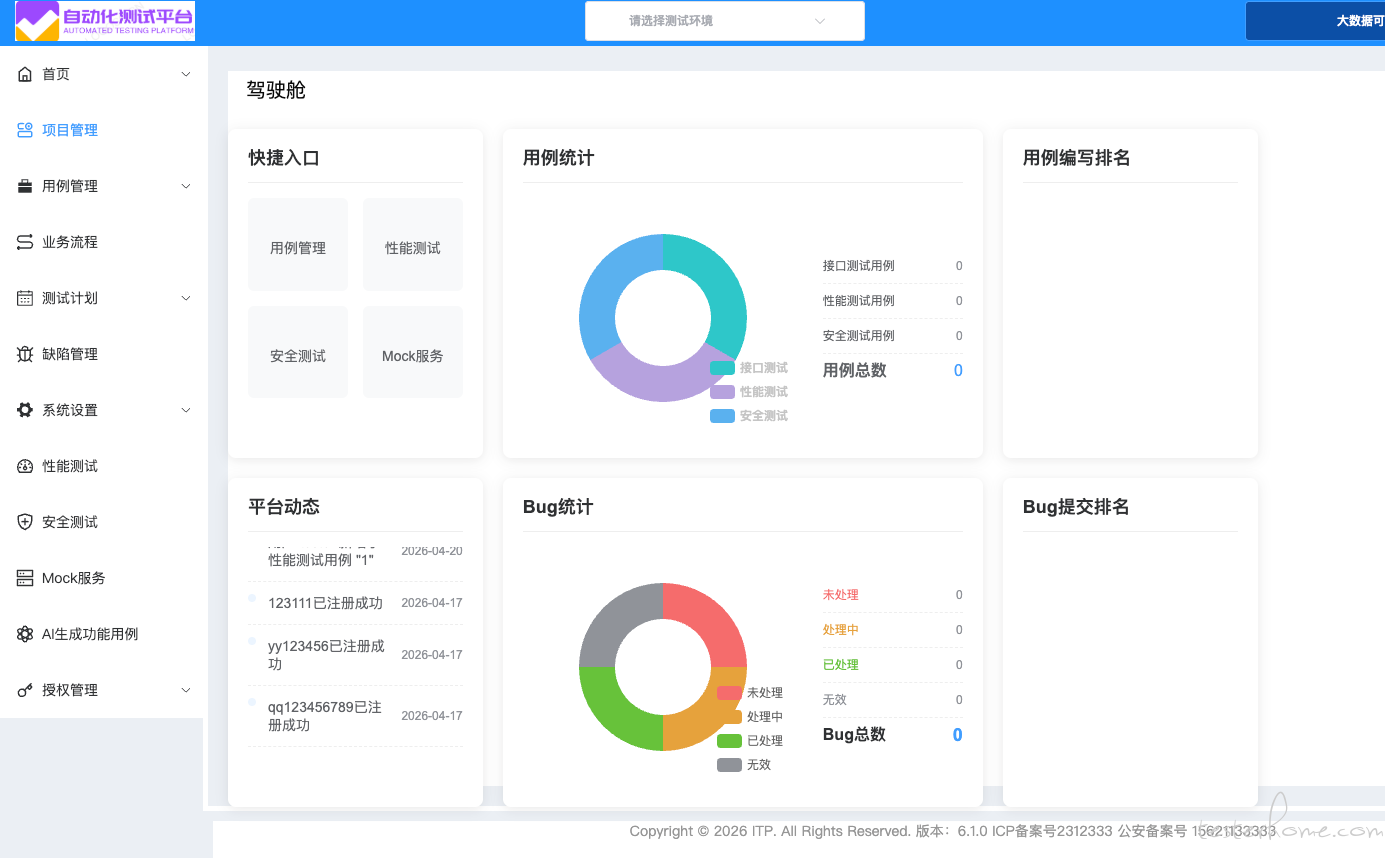Toggle 接口测试 legend in 用例统计 chart
This screenshot has height=858, width=1385.
pos(749,368)
